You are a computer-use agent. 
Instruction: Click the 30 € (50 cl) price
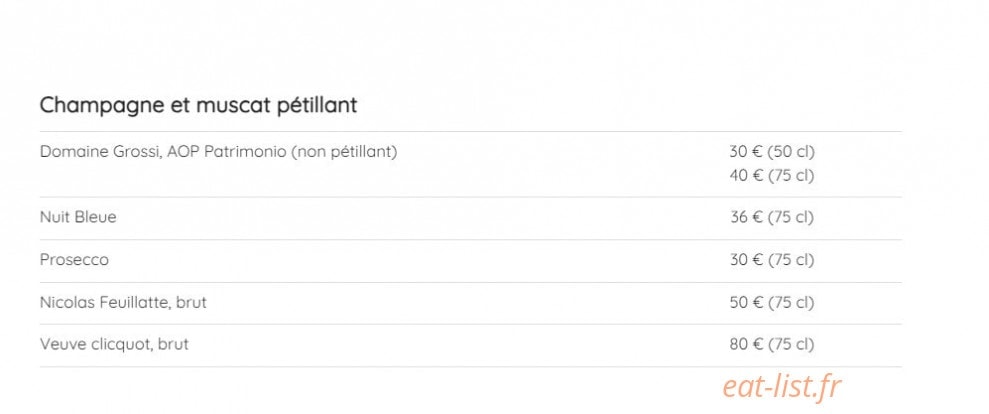point(772,152)
